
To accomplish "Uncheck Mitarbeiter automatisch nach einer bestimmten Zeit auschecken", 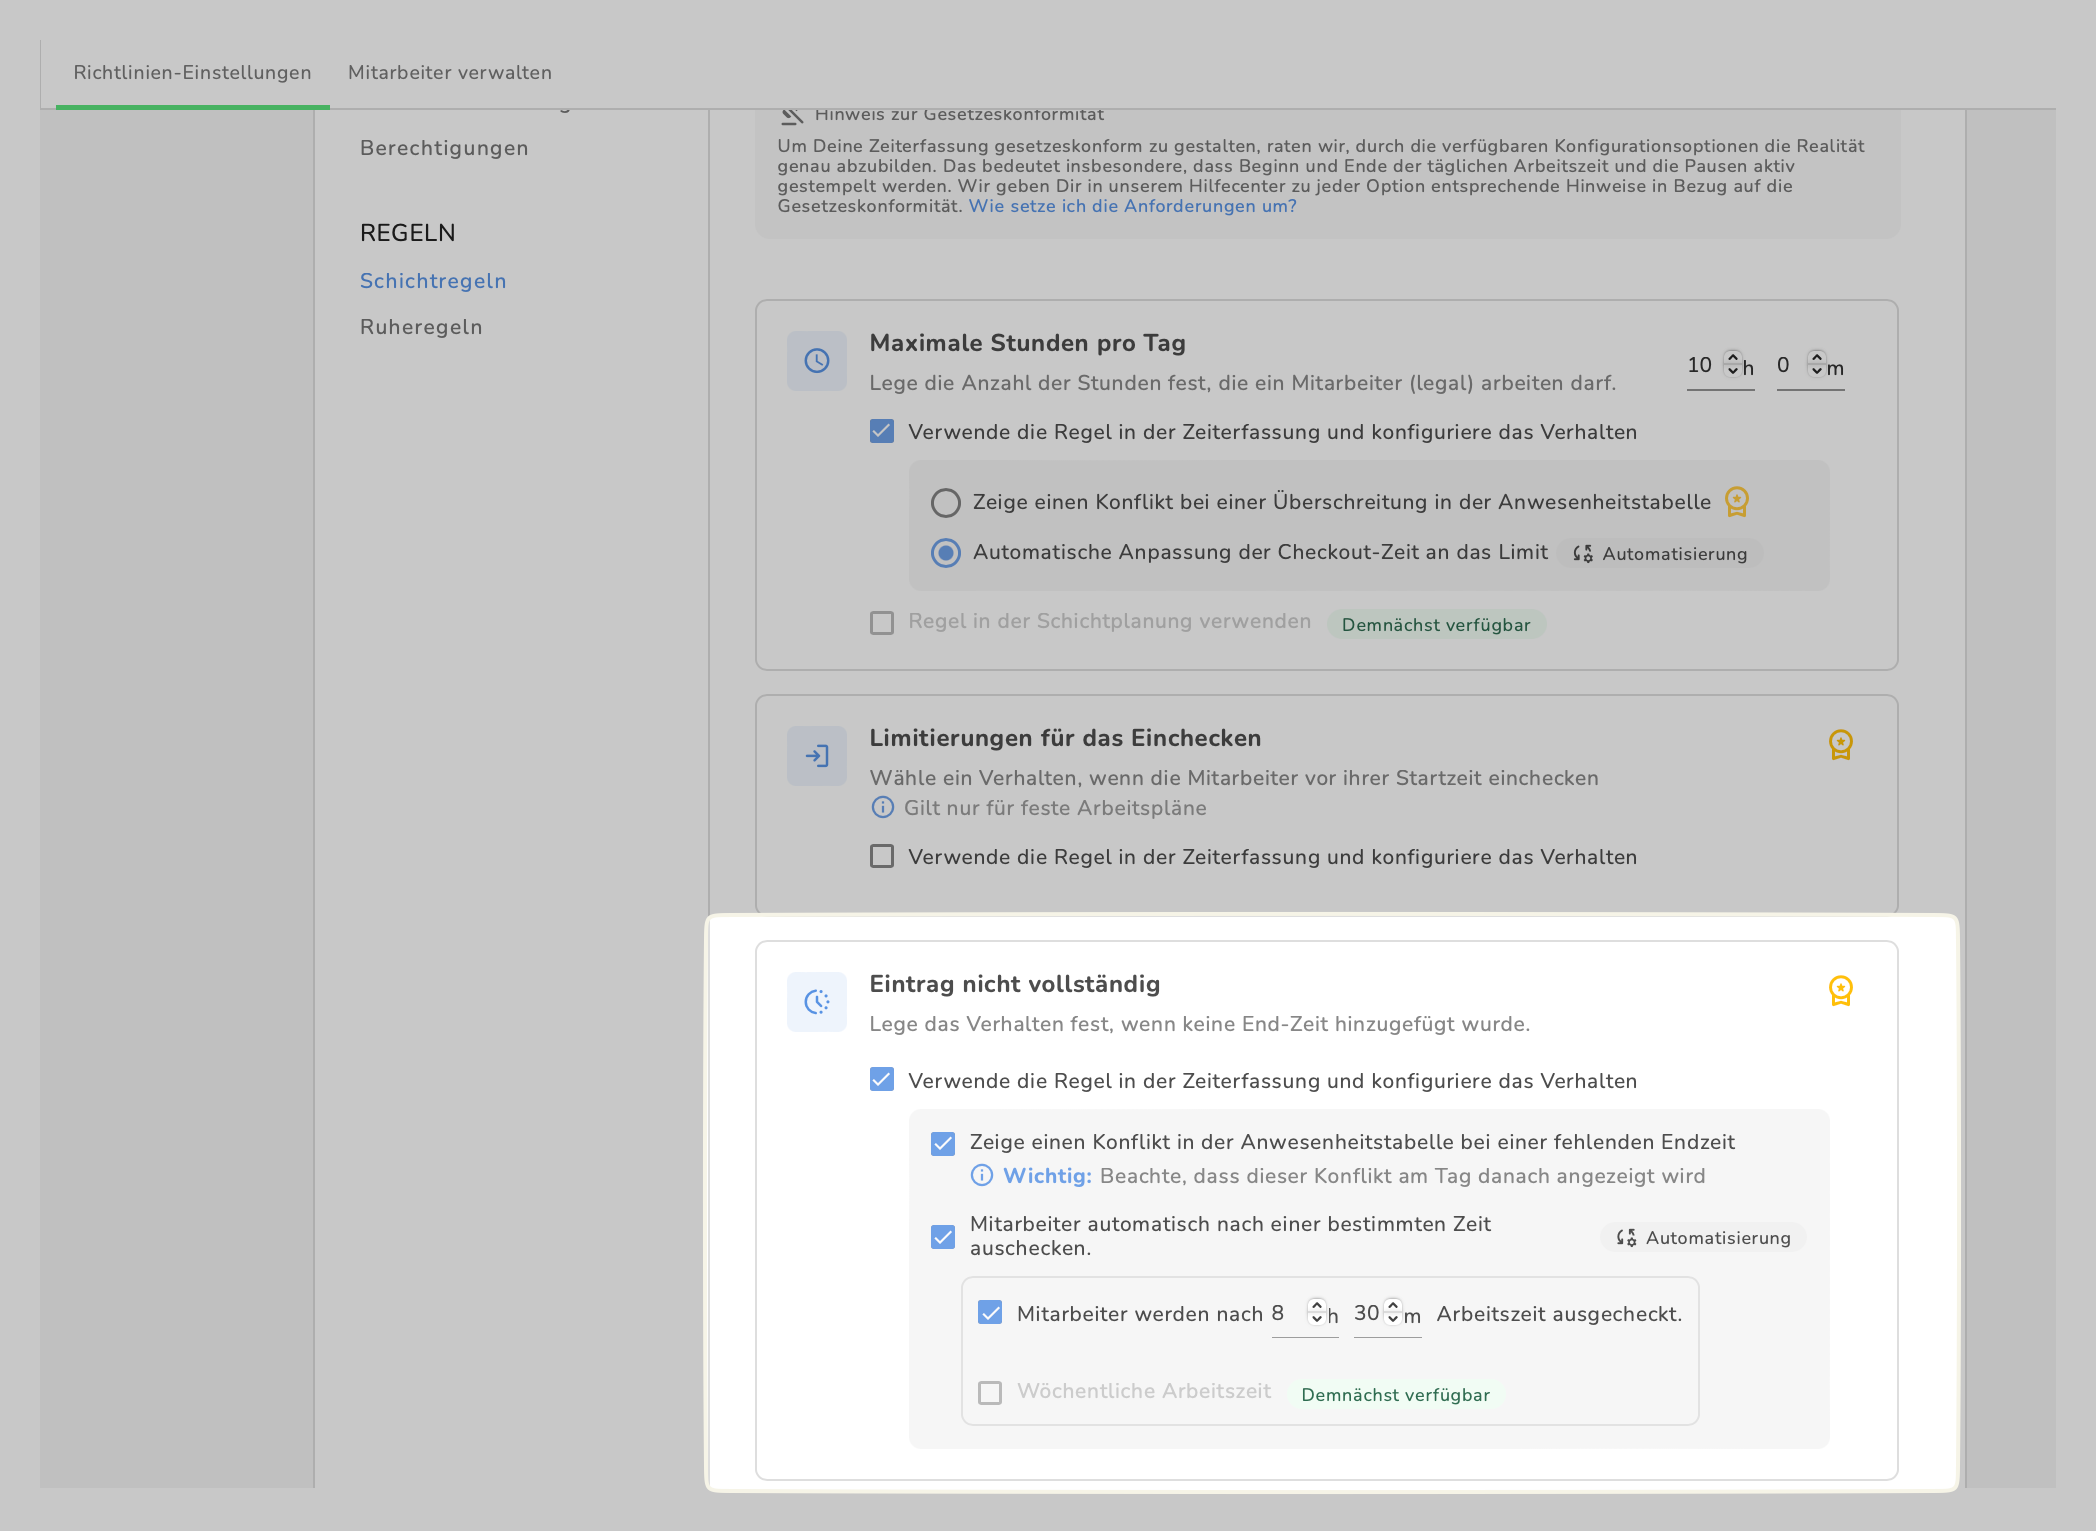I will click(x=942, y=1236).
